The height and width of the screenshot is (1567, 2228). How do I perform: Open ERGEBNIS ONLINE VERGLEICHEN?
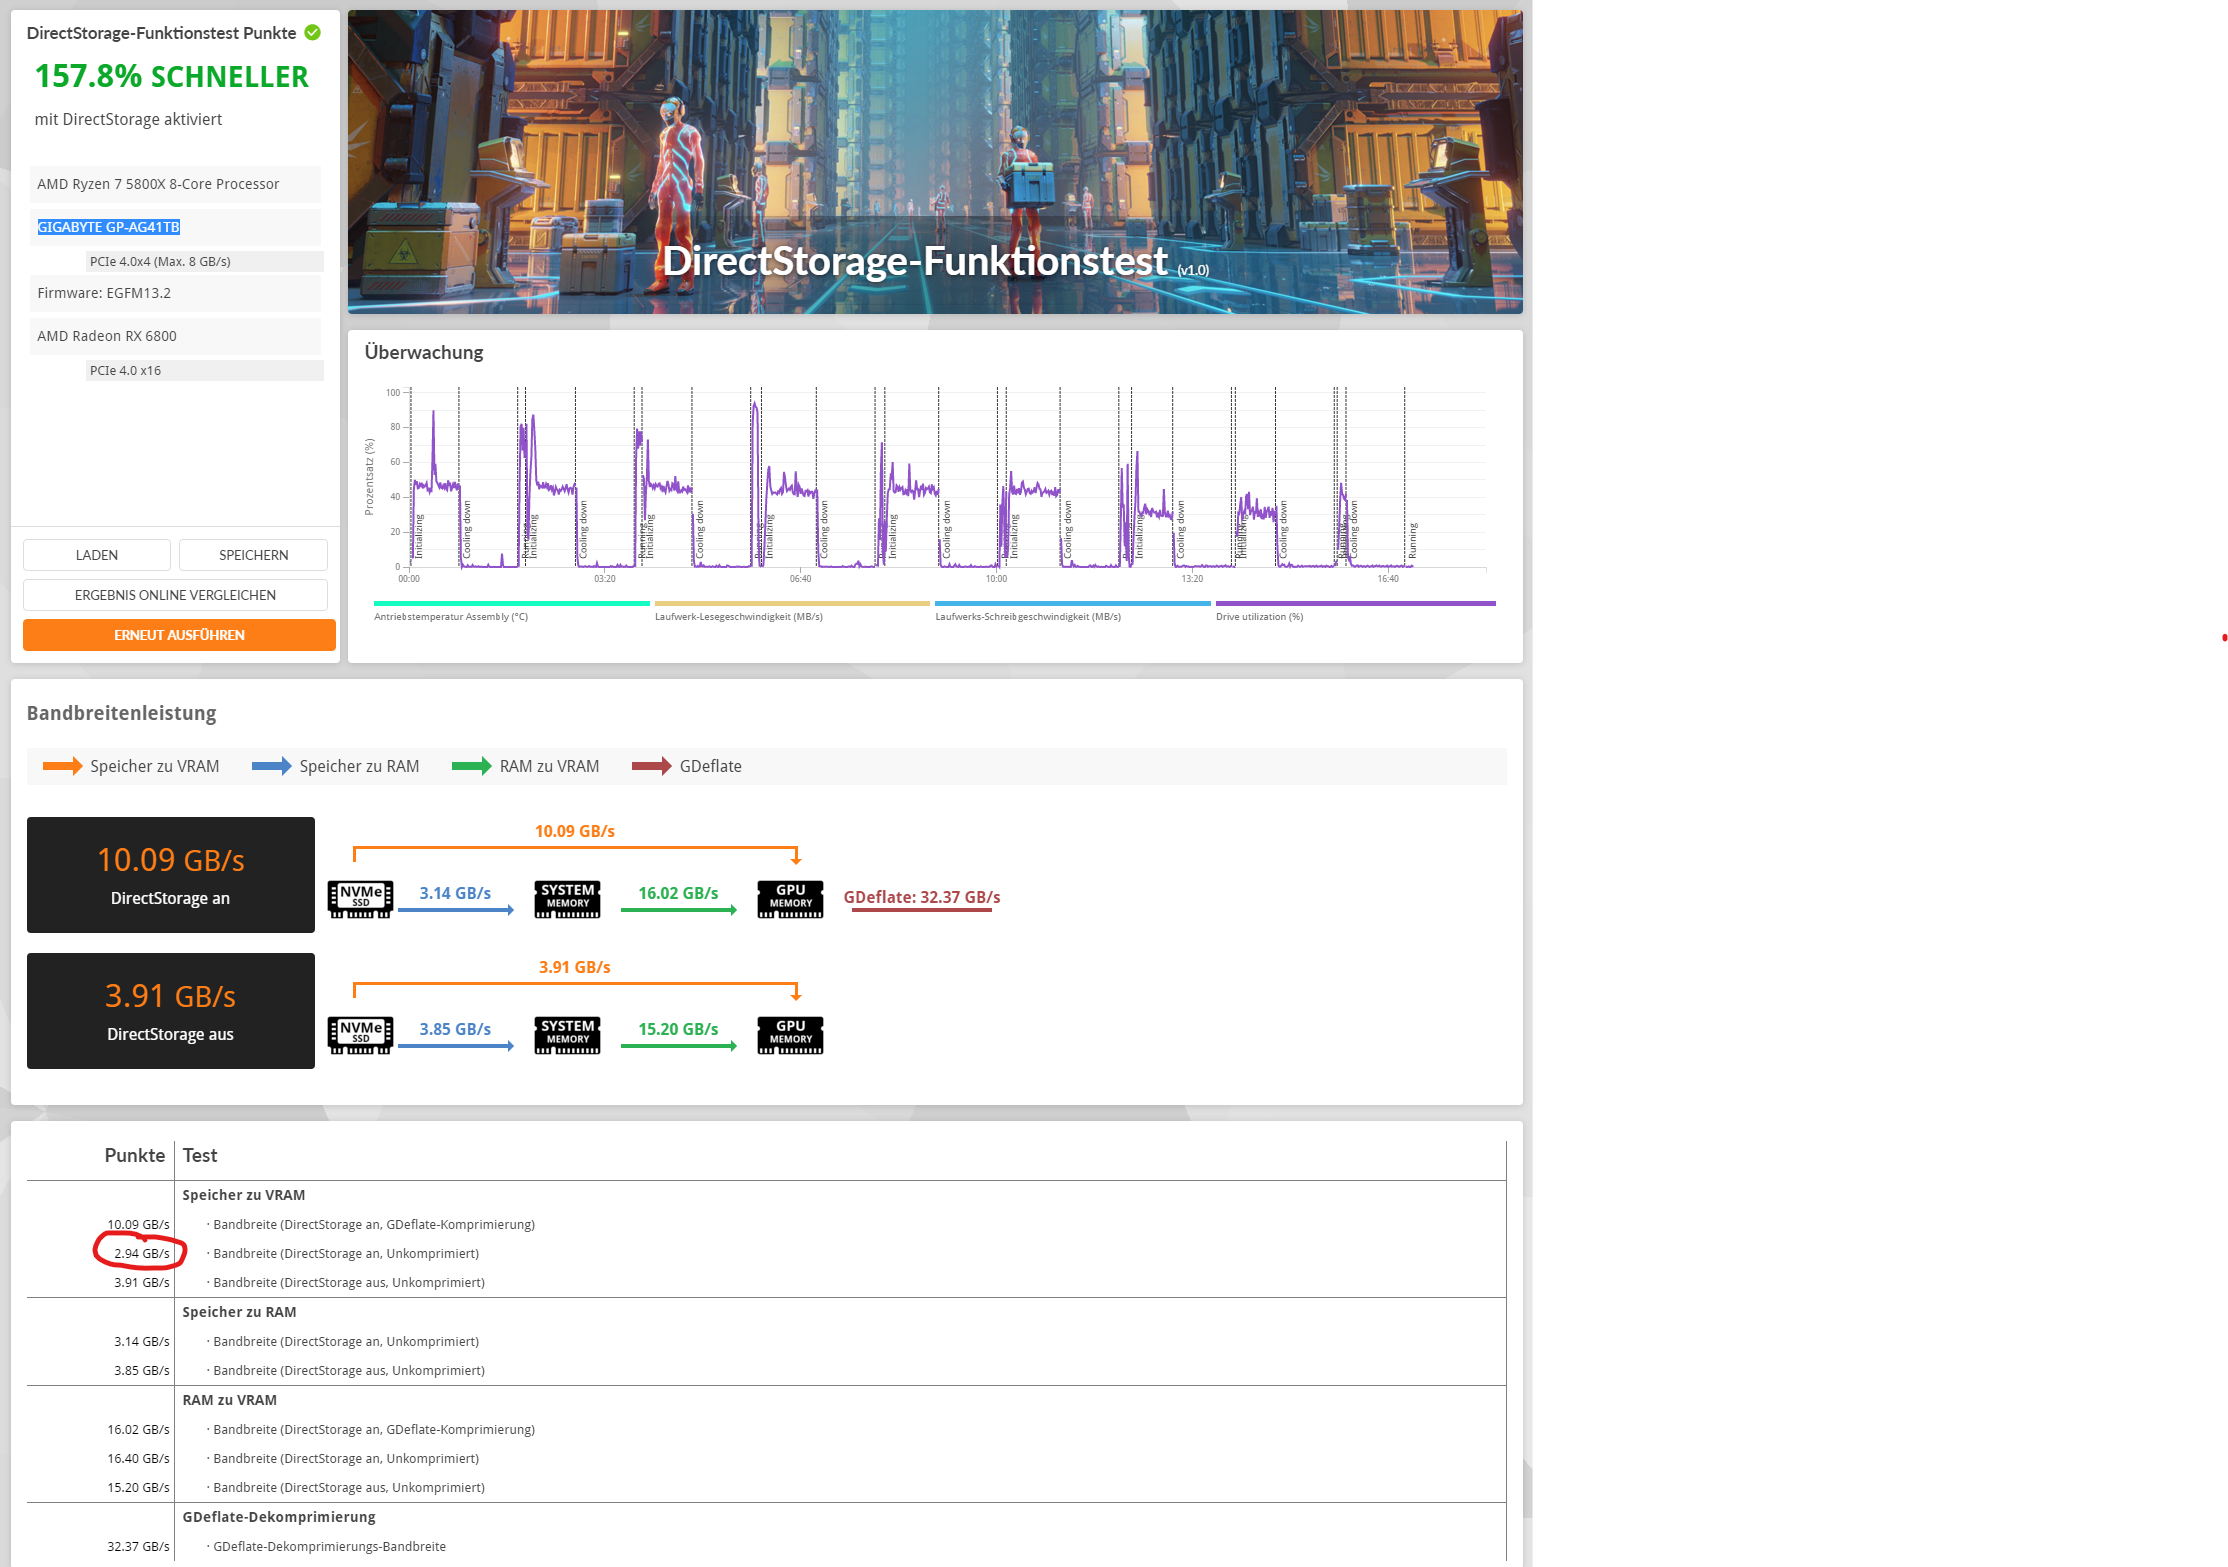click(x=175, y=595)
